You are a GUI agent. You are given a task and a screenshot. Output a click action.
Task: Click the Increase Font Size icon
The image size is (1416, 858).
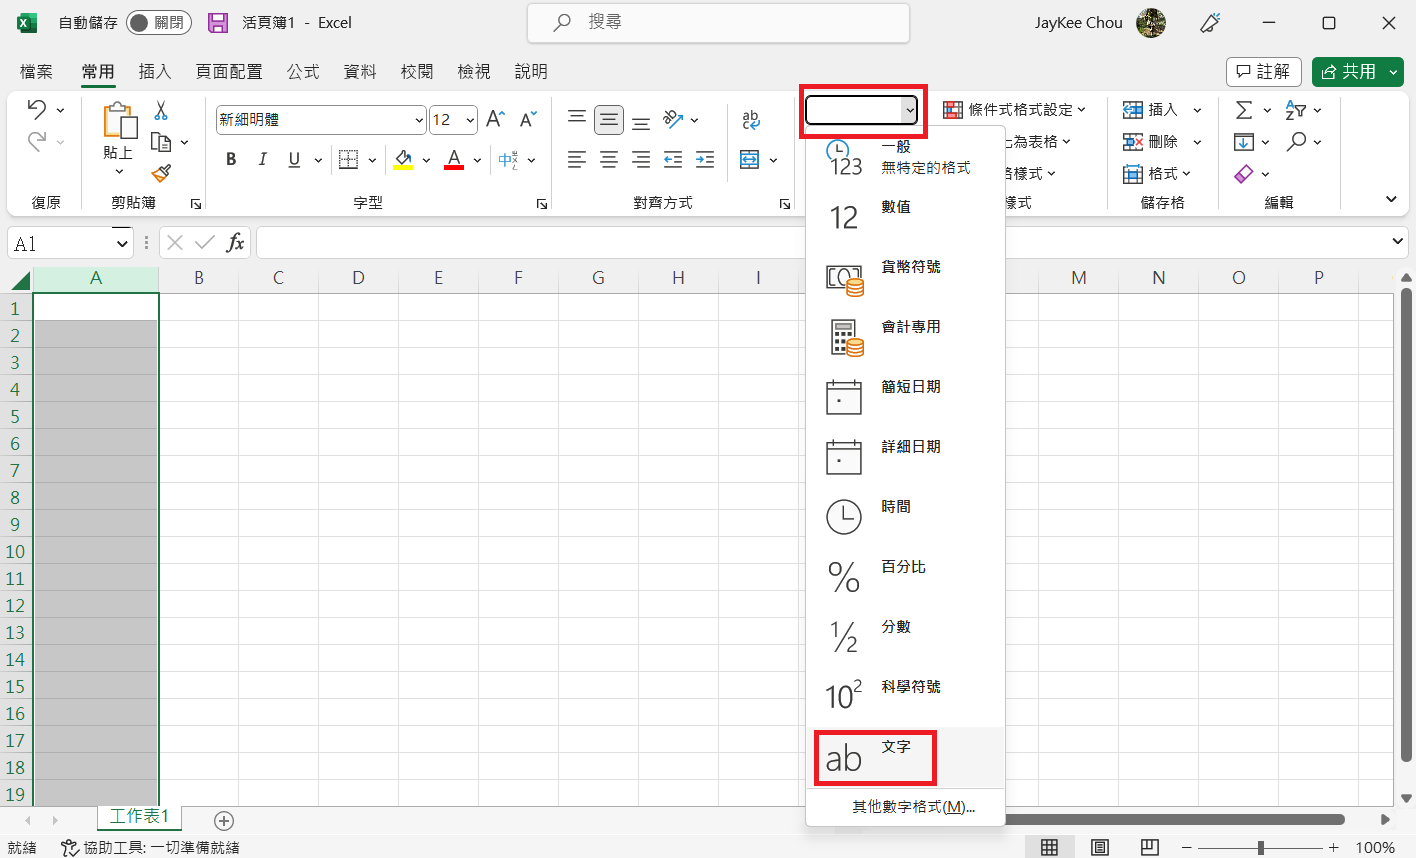point(495,120)
